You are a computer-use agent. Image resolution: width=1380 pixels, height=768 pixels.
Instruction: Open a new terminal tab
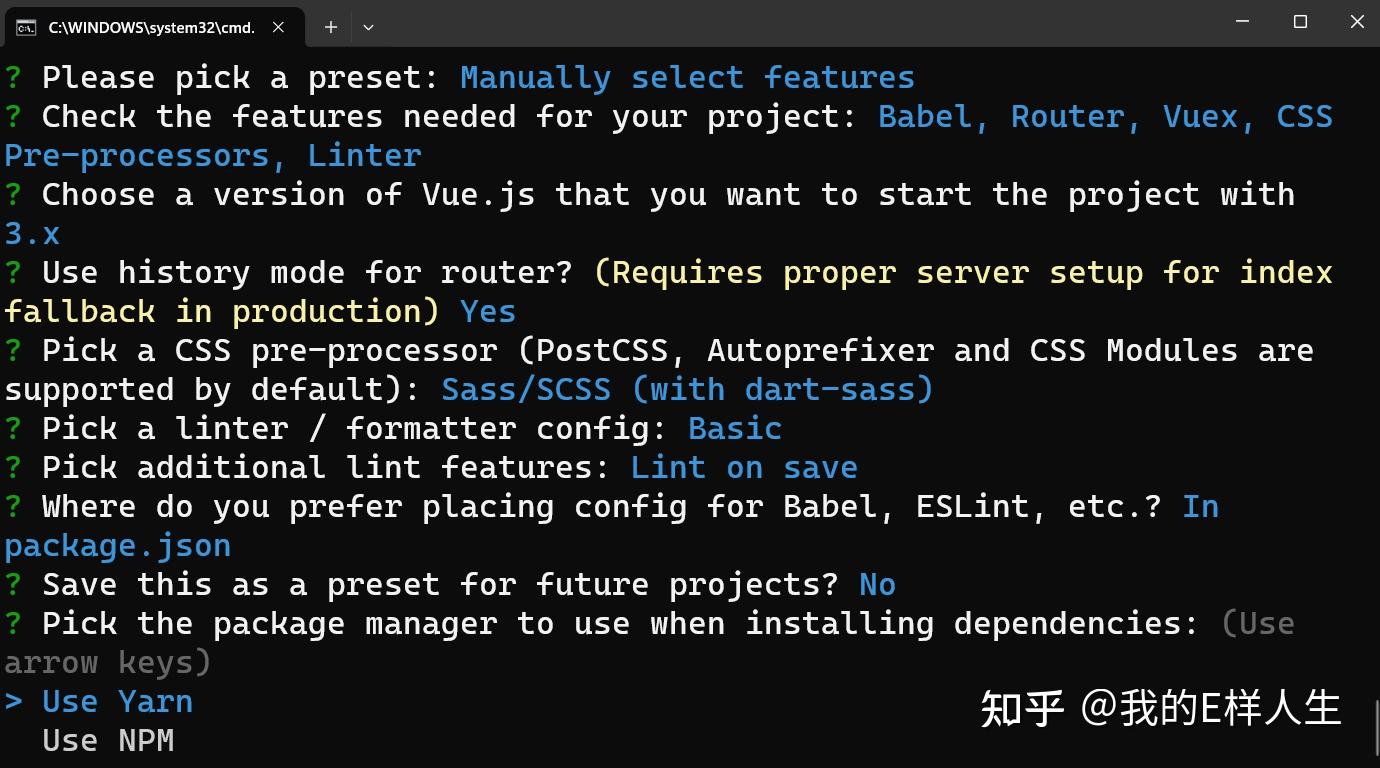pyautogui.click(x=330, y=27)
